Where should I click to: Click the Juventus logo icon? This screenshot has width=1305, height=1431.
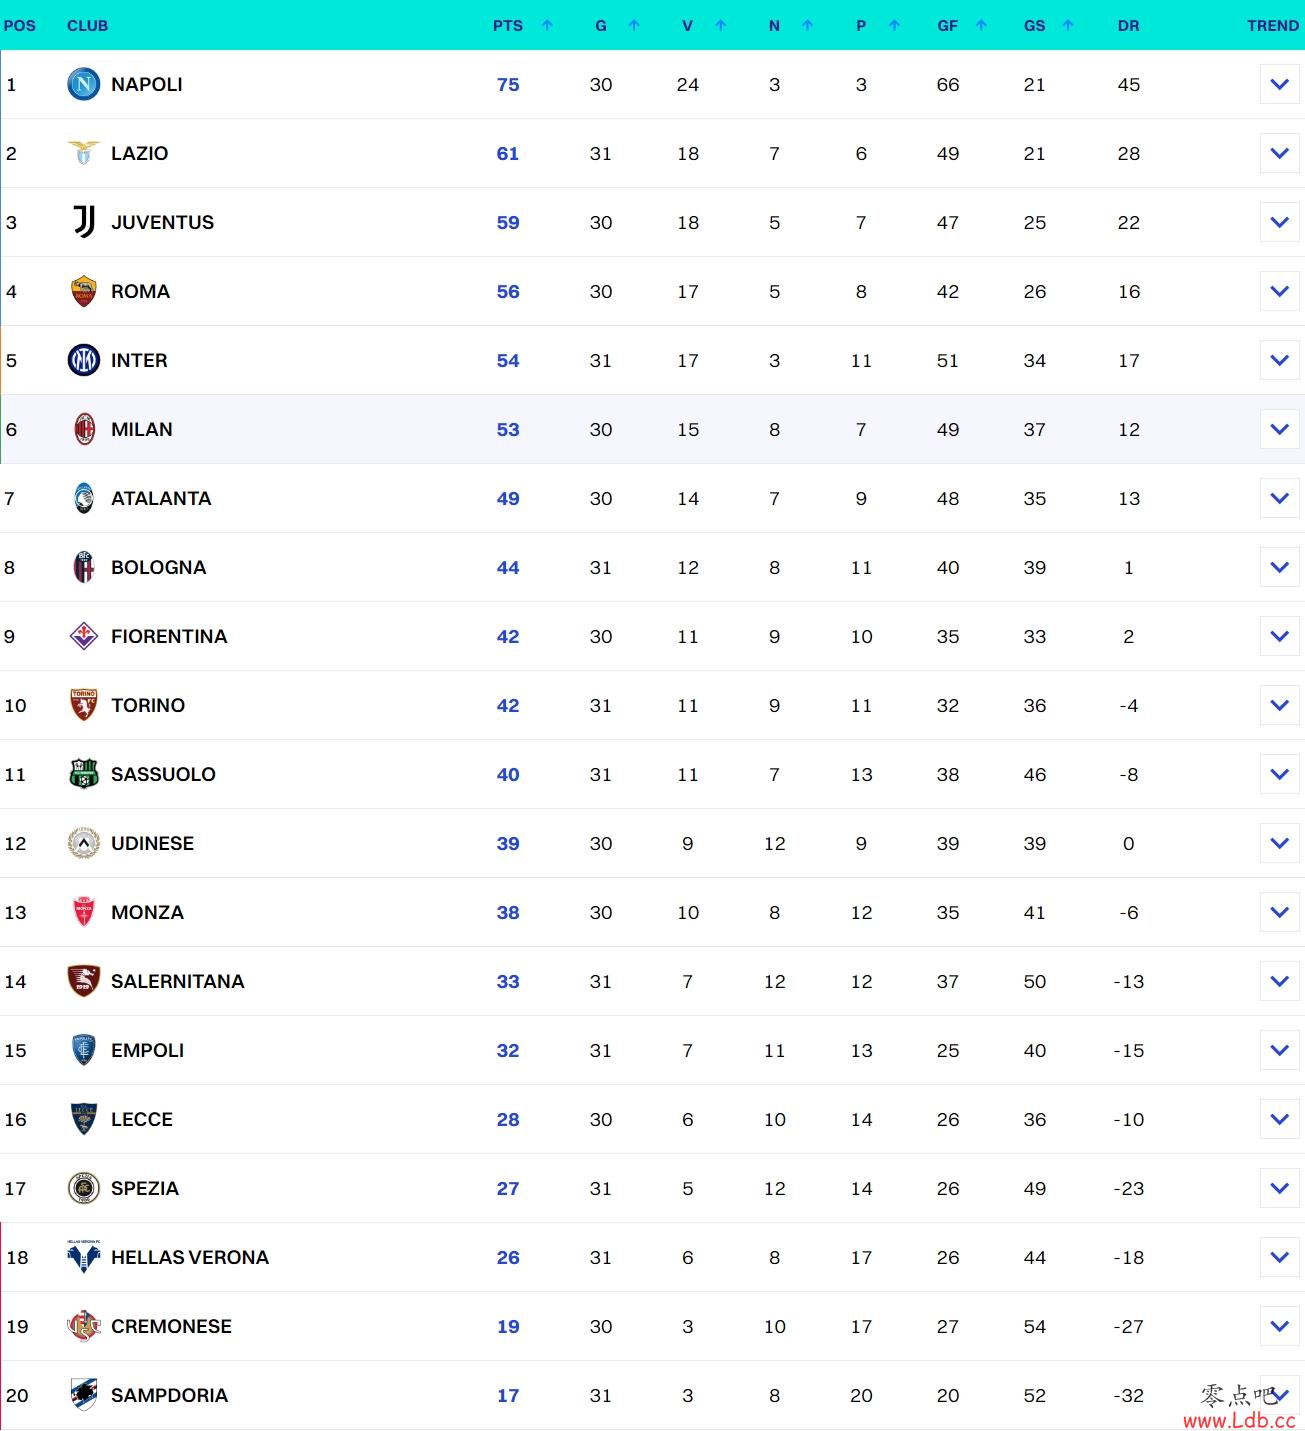[84, 222]
